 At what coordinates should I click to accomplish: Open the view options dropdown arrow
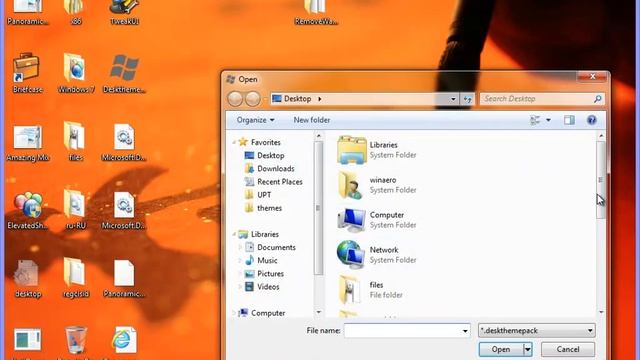click(x=548, y=120)
